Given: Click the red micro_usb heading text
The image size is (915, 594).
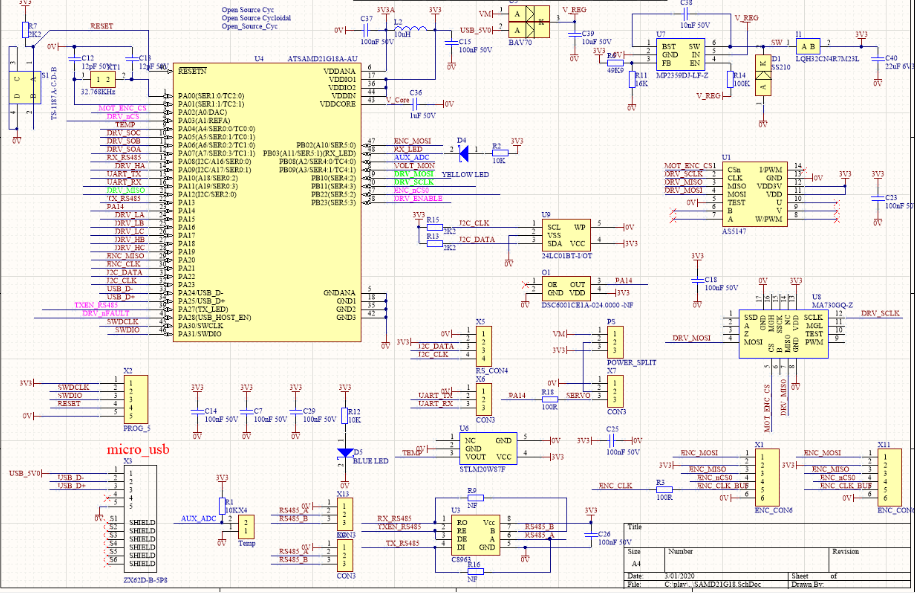Looking at the screenshot, I should [138, 449].
